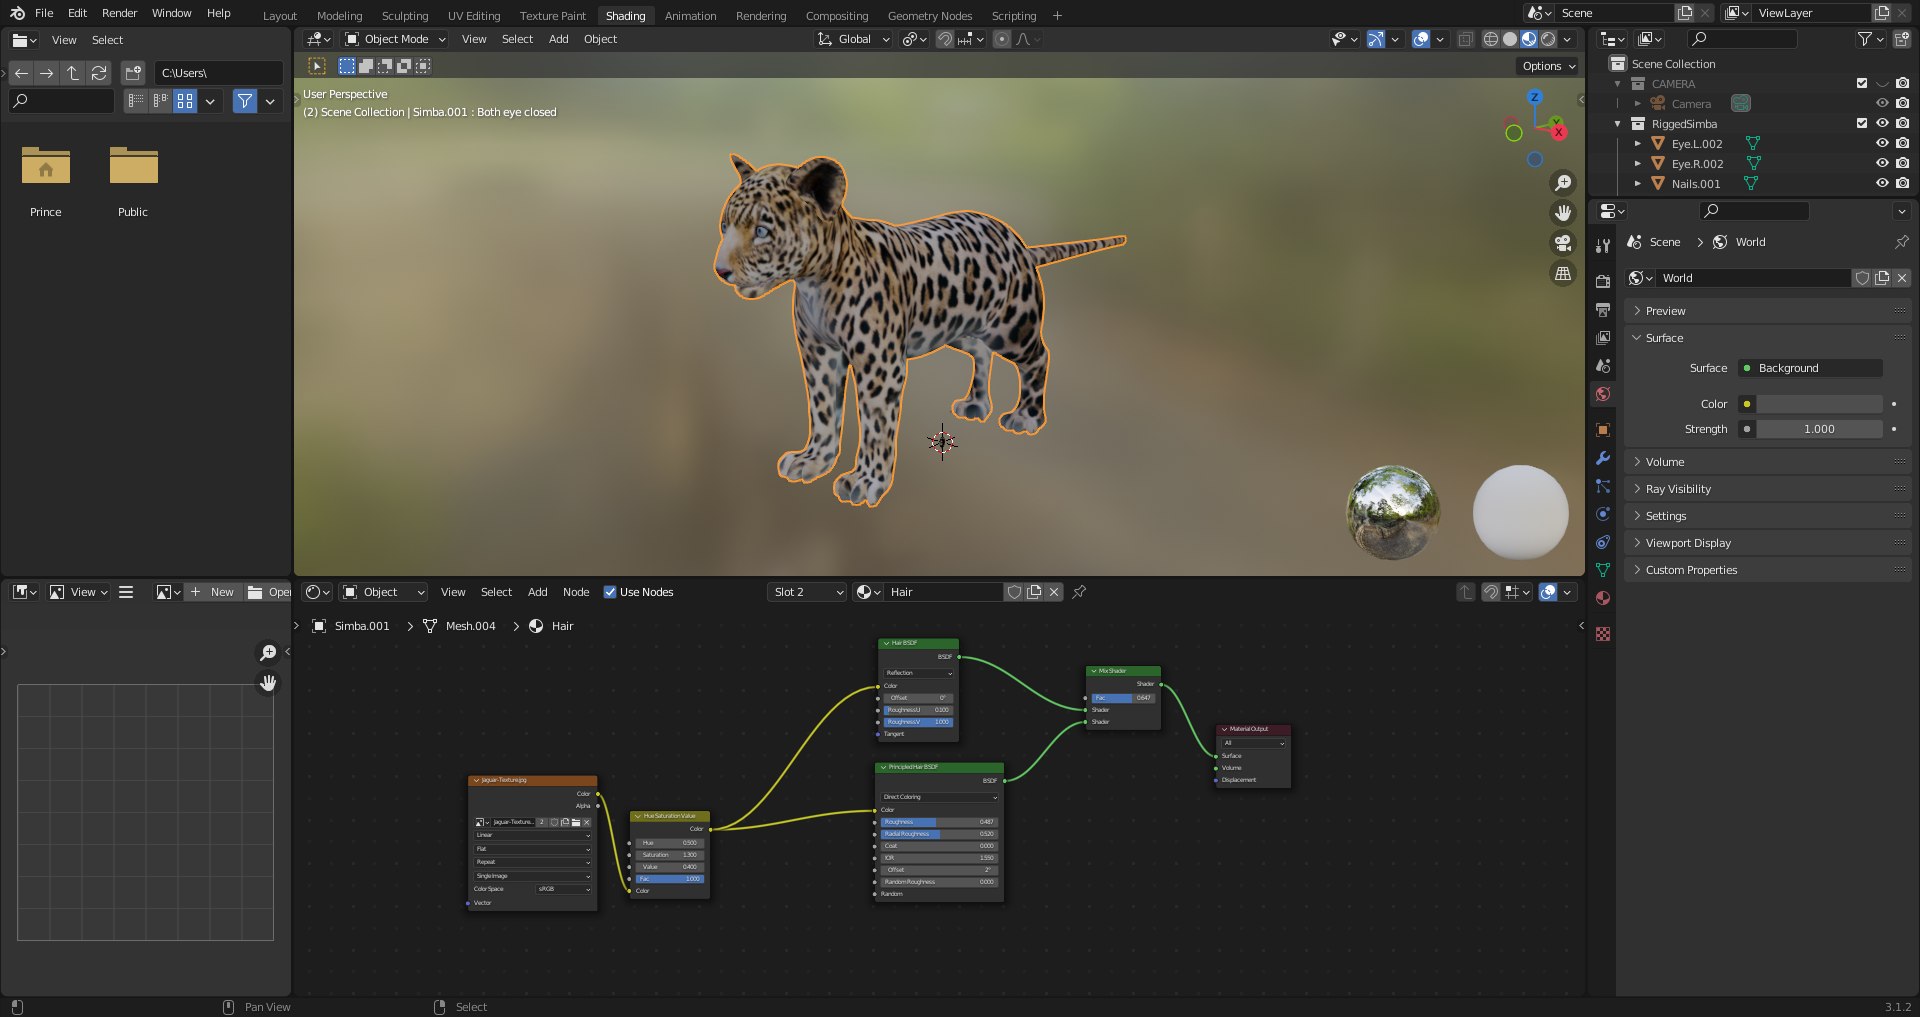Click Surface Background shader button
This screenshot has height=1017, width=1920.
(x=1810, y=368)
